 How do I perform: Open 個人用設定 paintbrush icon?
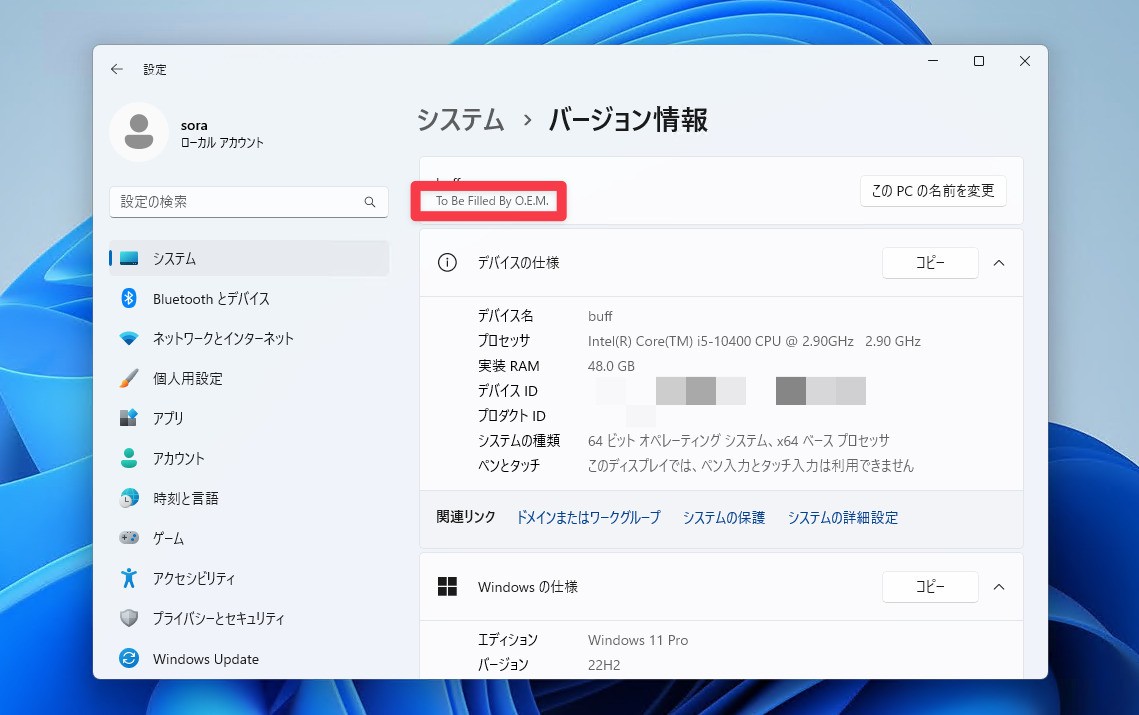[x=129, y=378]
